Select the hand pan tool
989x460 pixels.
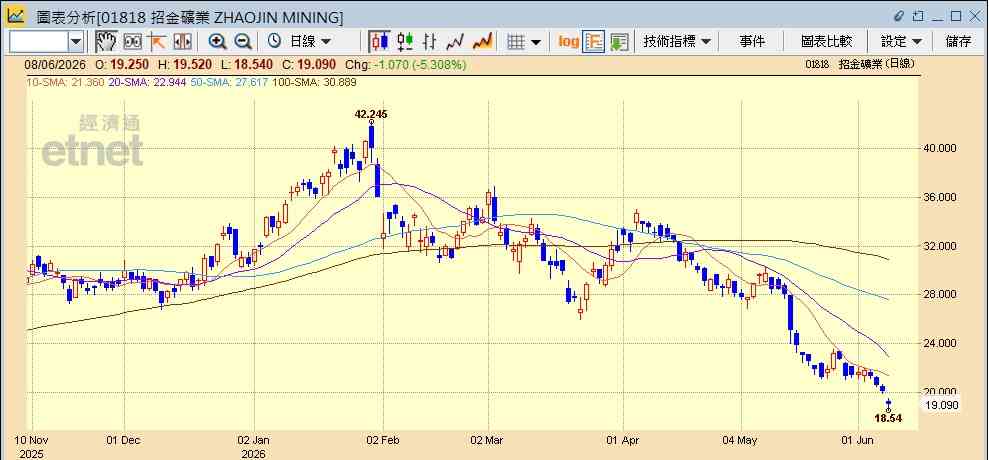tap(106, 42)
